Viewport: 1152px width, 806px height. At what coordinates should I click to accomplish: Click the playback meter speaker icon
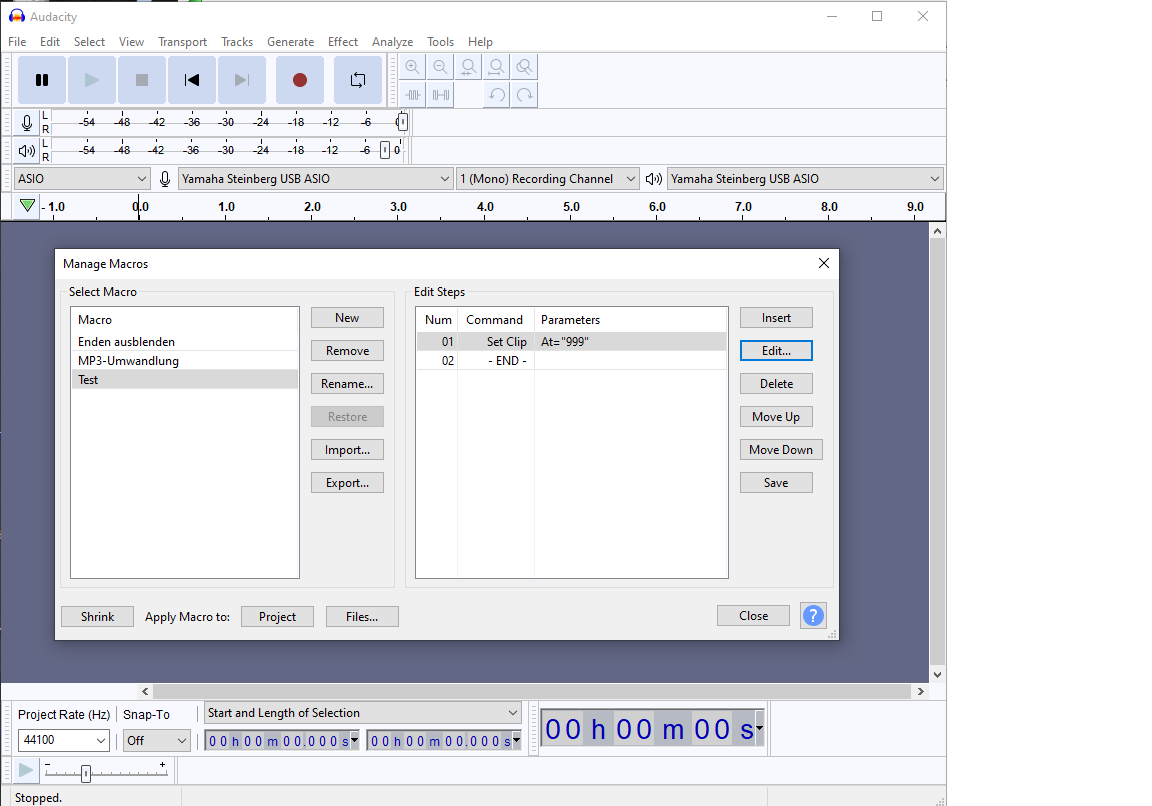27,151
